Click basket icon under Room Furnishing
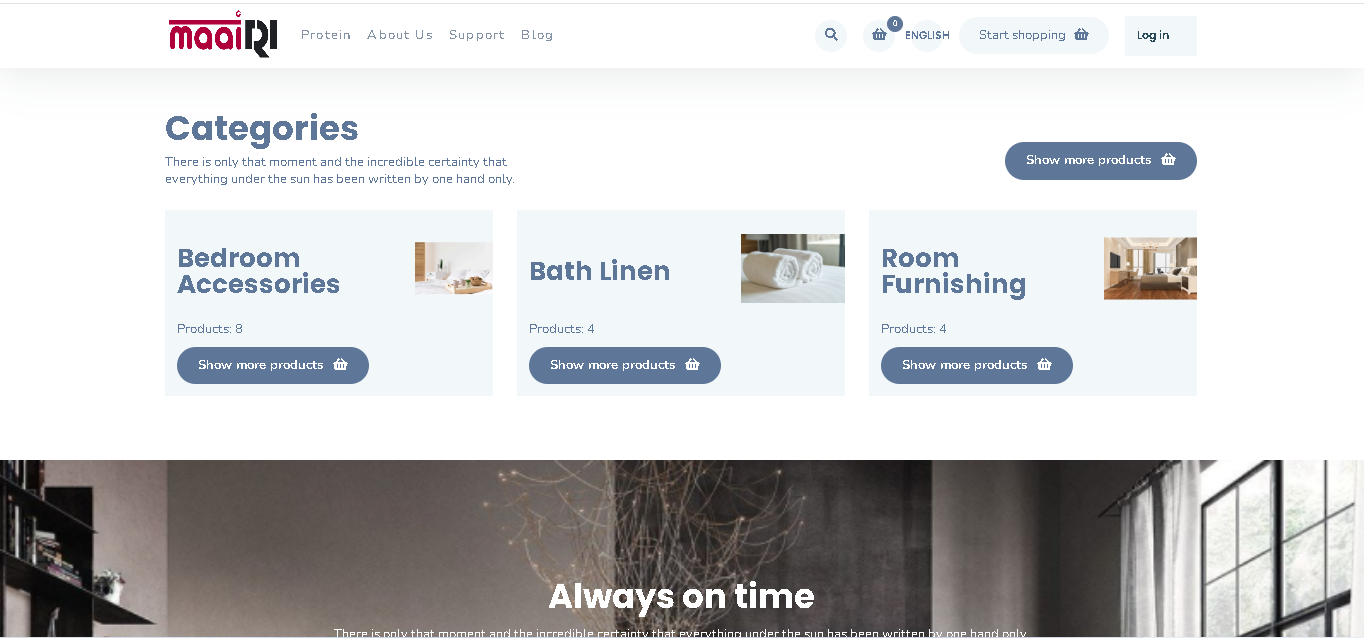This screenshot has height=638, width=1364. [x=1044, y=365]
